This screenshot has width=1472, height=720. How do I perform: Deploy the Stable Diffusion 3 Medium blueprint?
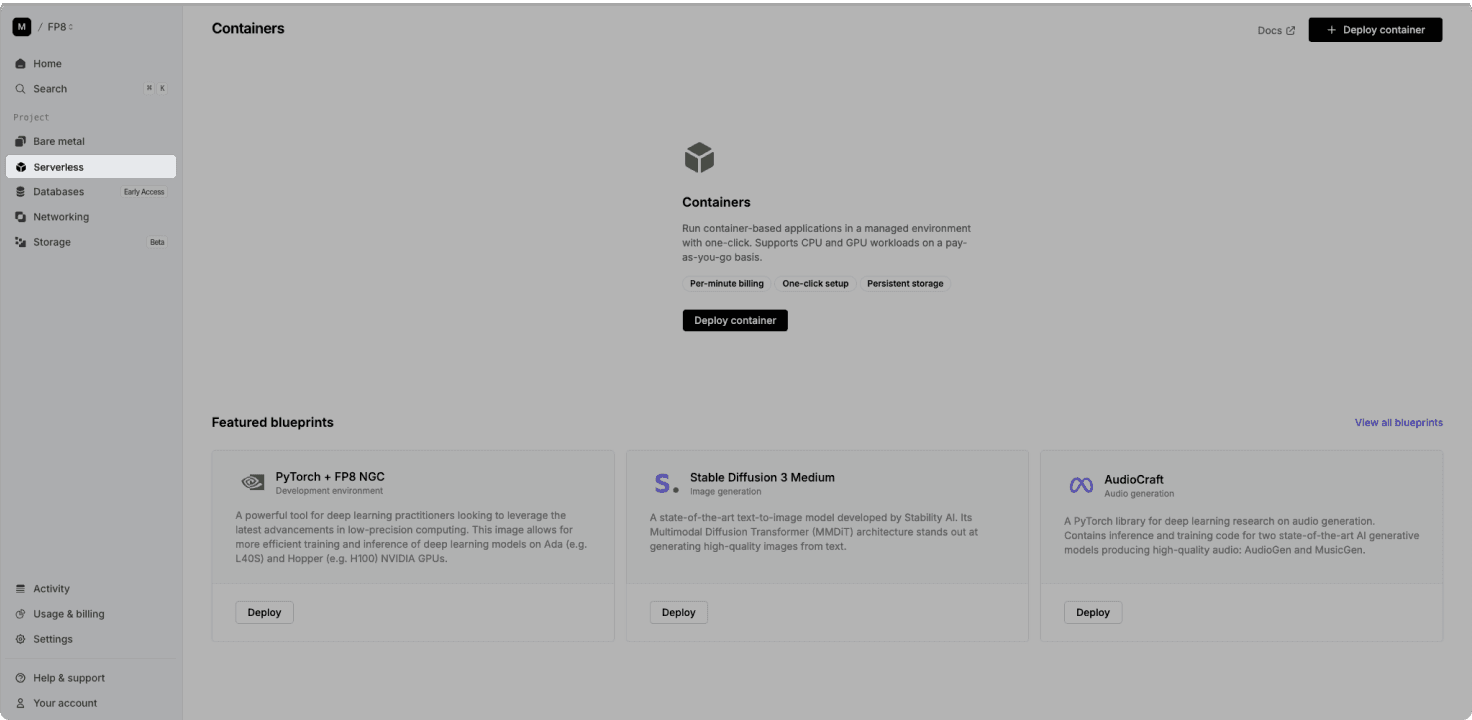(x=678, y=612)
